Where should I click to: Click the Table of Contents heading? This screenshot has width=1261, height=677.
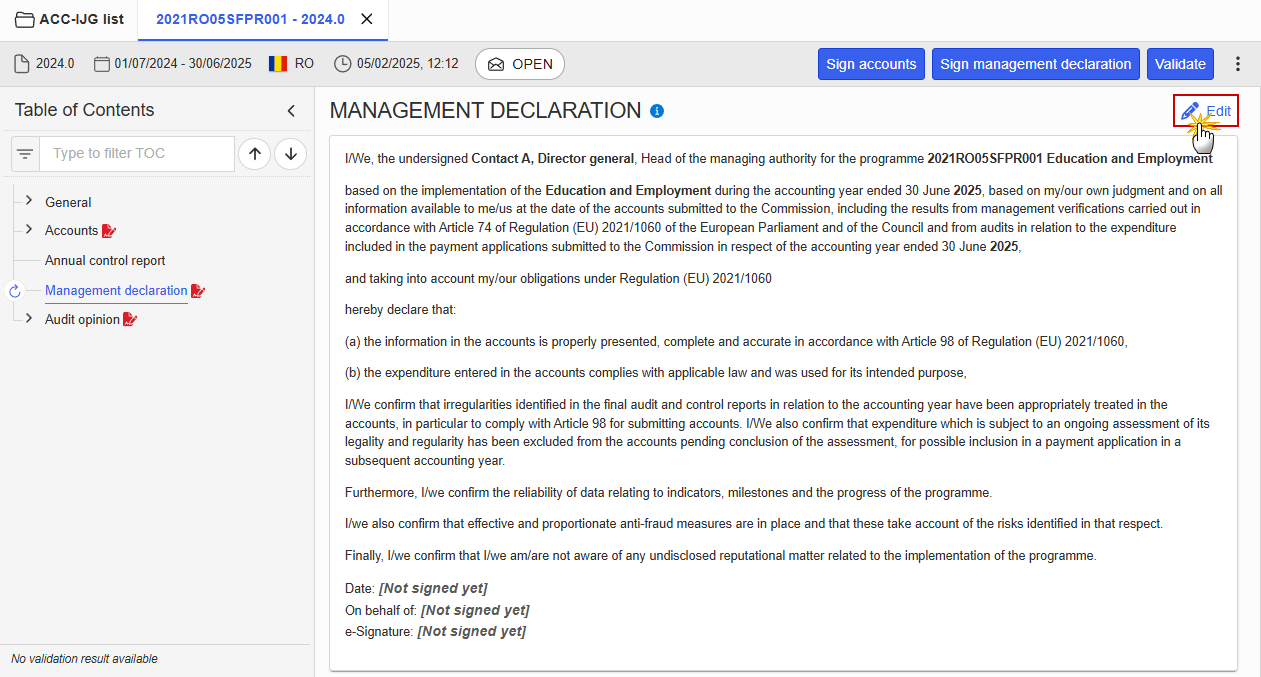click(x=84, y=110)
